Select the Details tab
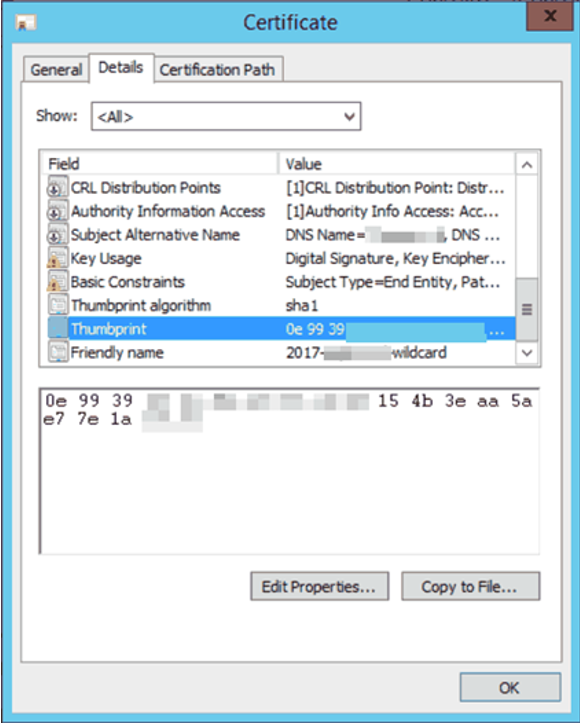 pyautogui.click(x=121, y=68)
